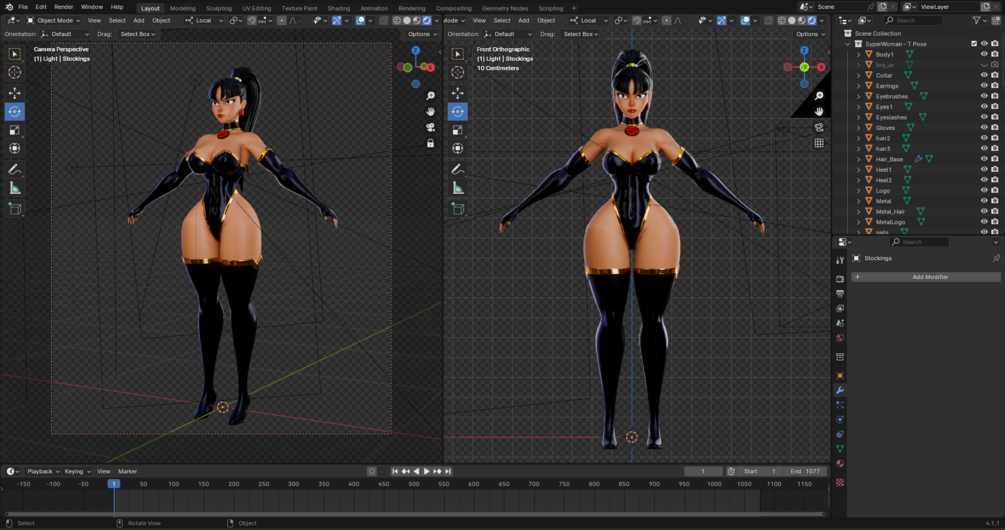Switch to orthographic grid icon in right viewport

point(819,144)
